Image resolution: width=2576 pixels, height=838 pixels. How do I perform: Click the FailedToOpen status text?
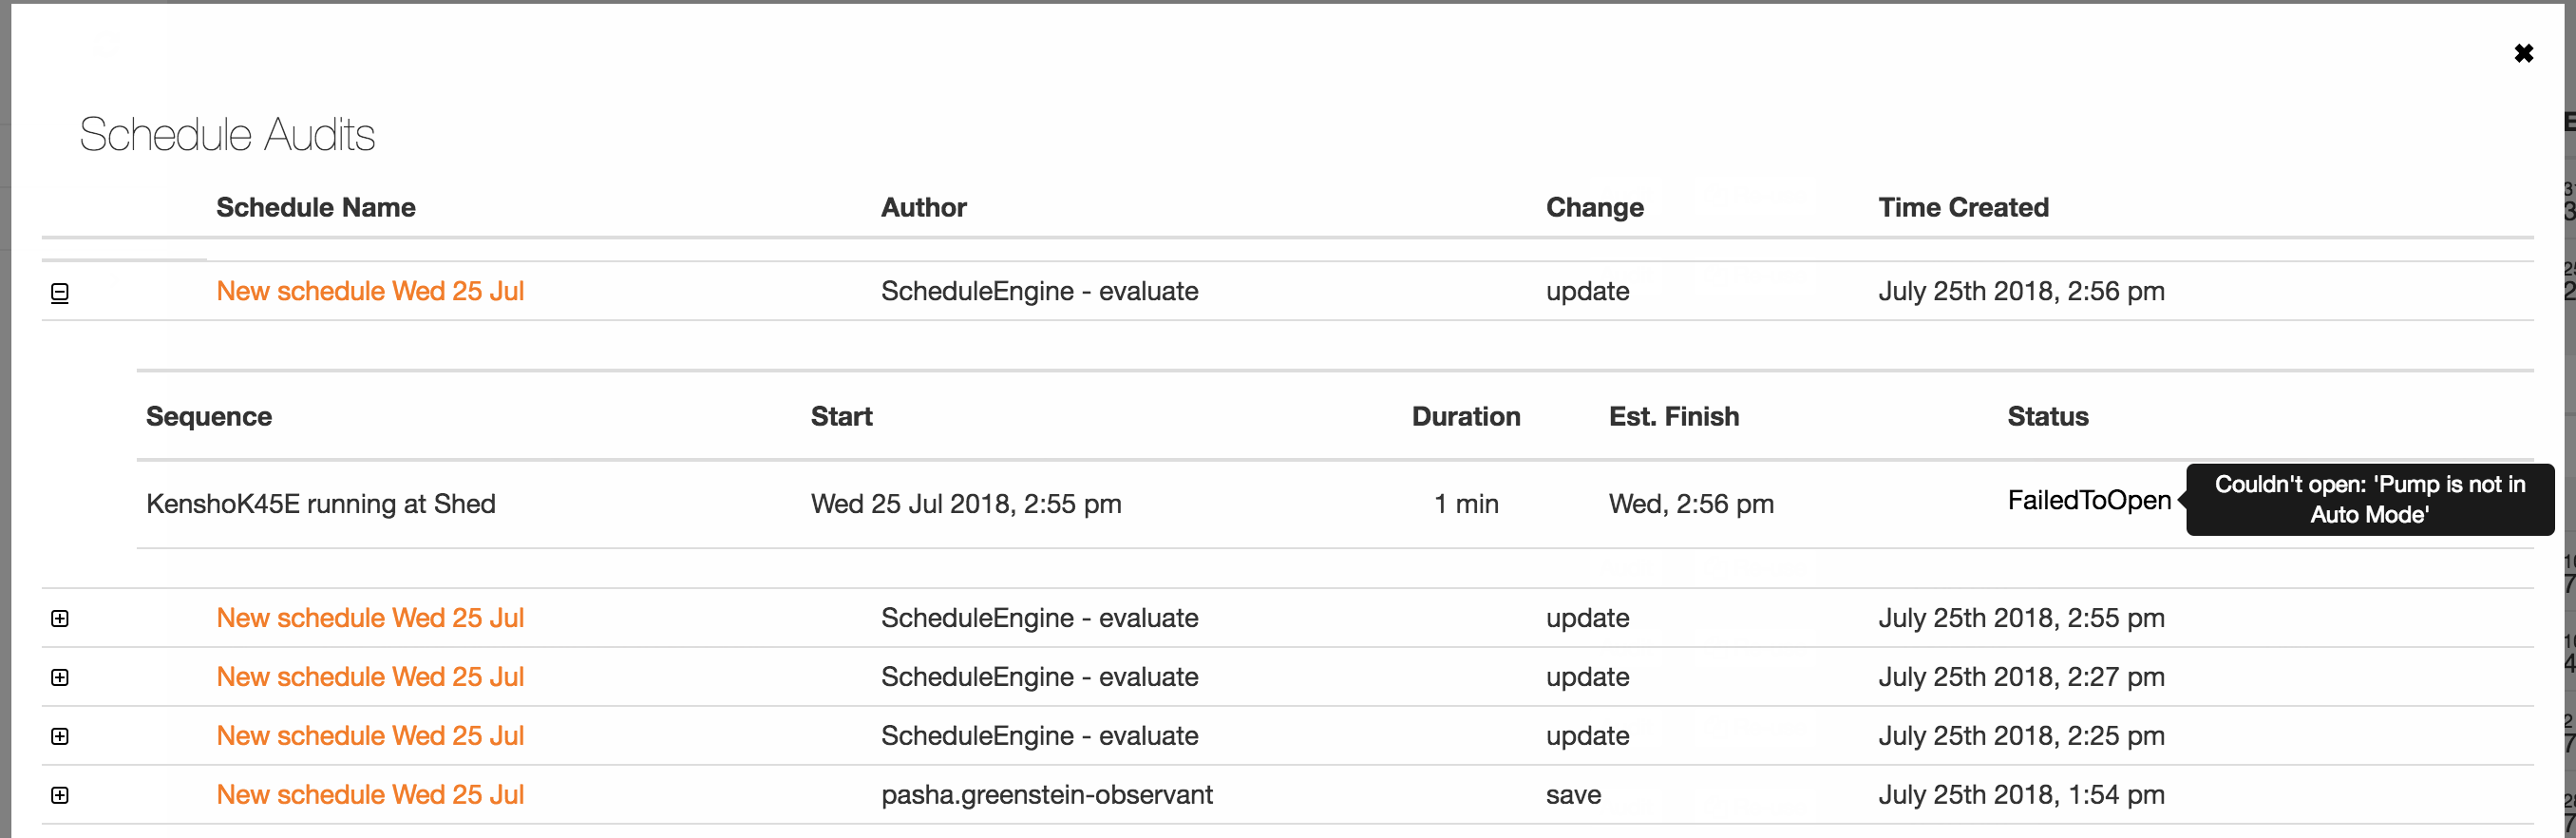pyautogui.click(x=2088, y=501)
